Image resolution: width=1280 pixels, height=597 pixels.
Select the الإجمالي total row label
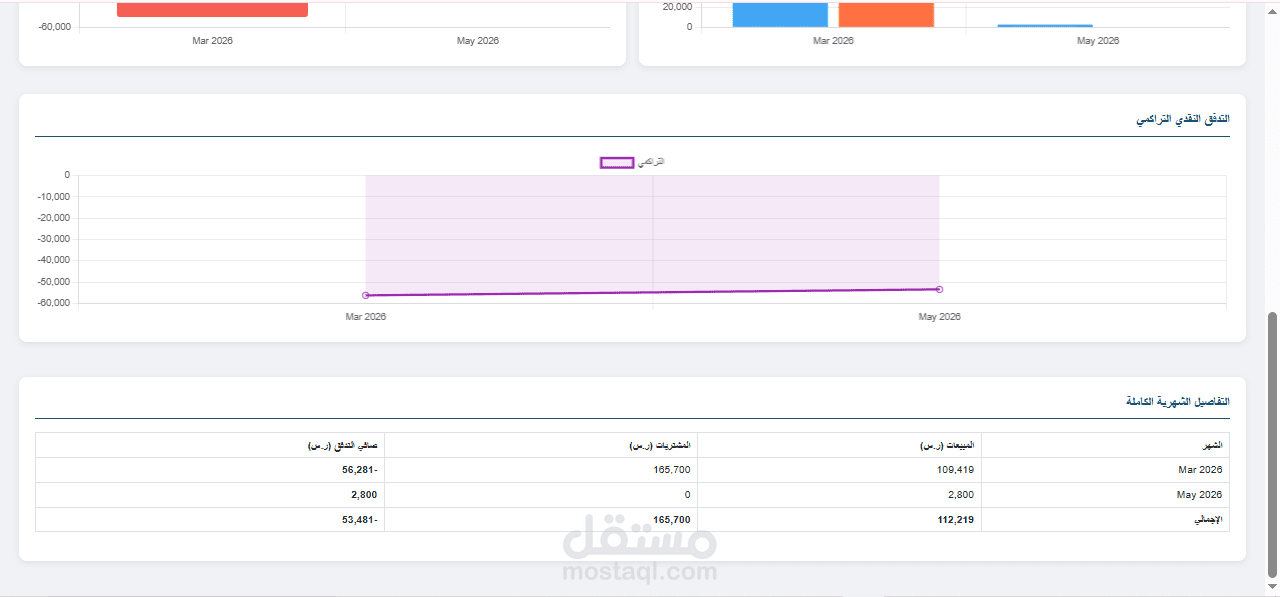pyautogui.click(x=1209, y=519)
